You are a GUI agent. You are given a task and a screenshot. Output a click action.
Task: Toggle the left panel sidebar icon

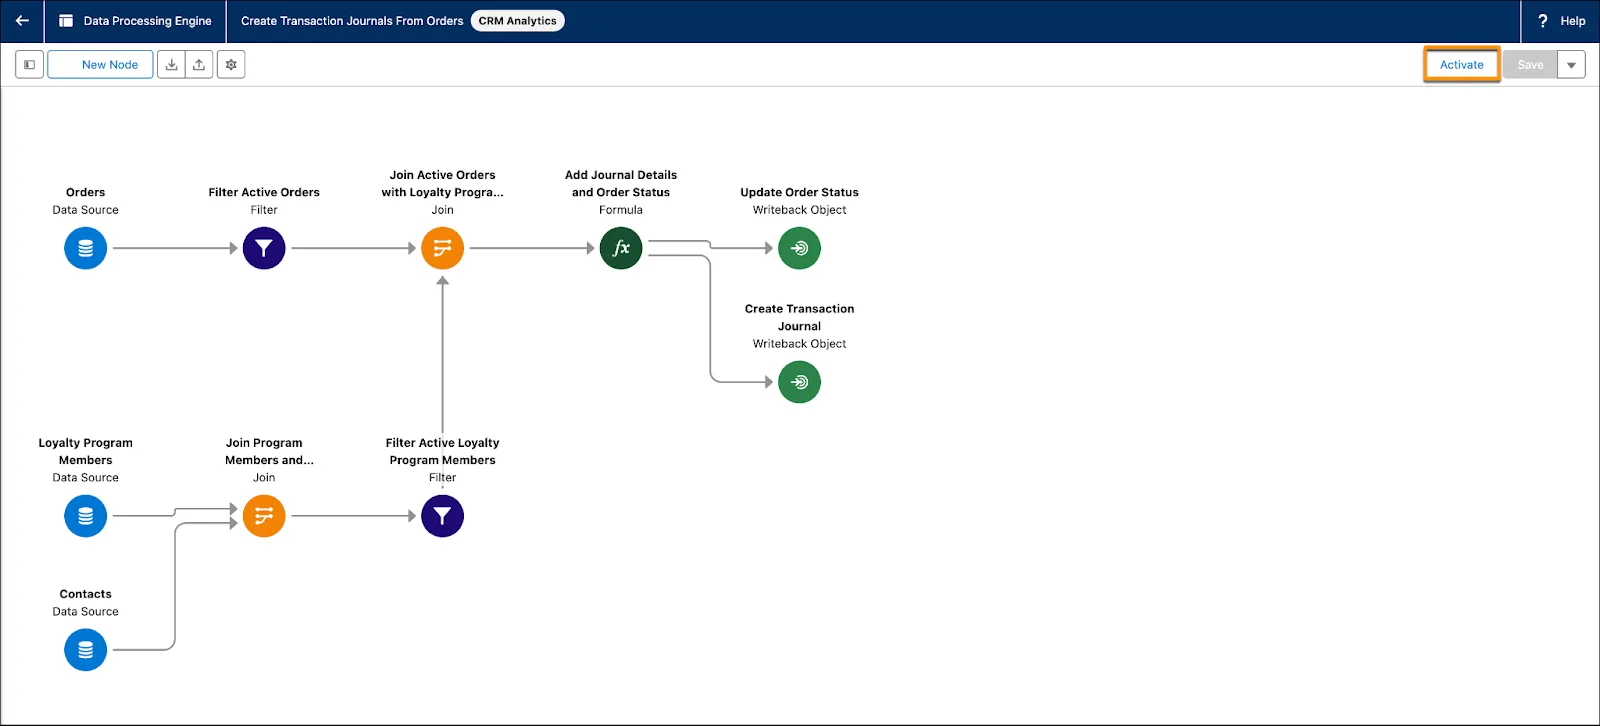[x=30, y=65]
